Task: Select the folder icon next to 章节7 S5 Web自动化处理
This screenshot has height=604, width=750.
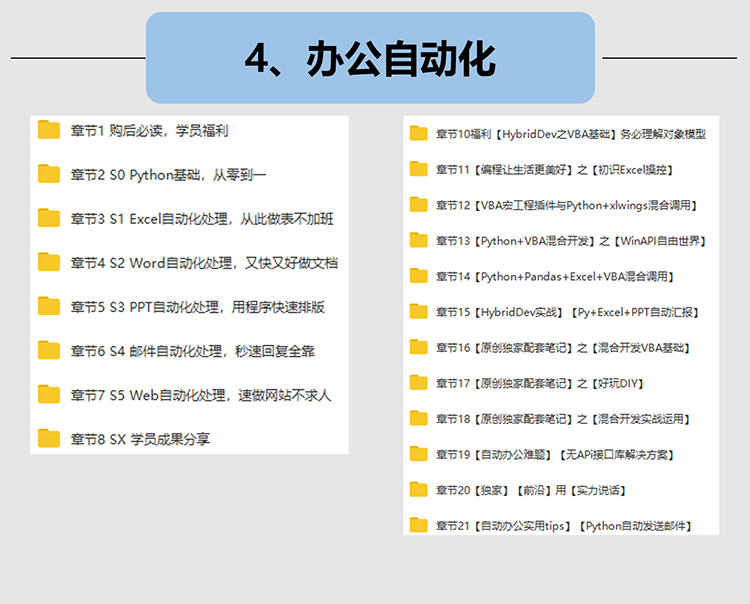Action: coord(49,395)
